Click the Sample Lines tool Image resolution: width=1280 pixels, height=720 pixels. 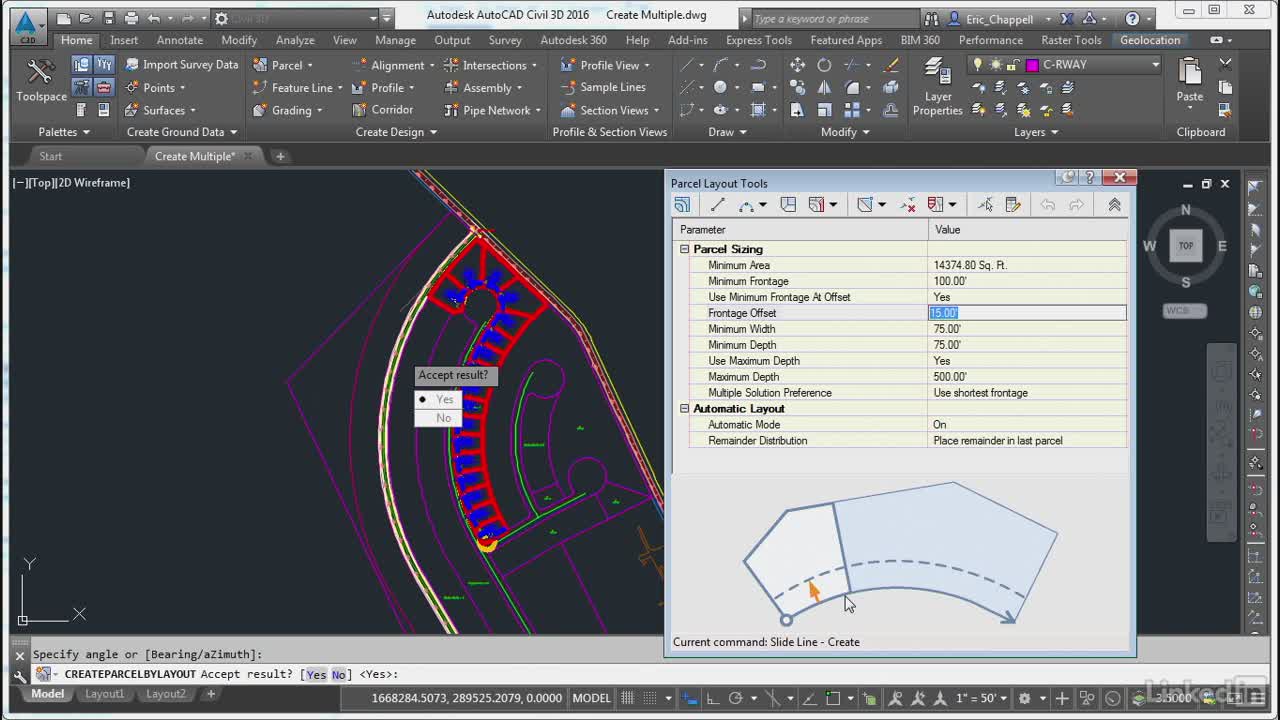coord(603,87)
